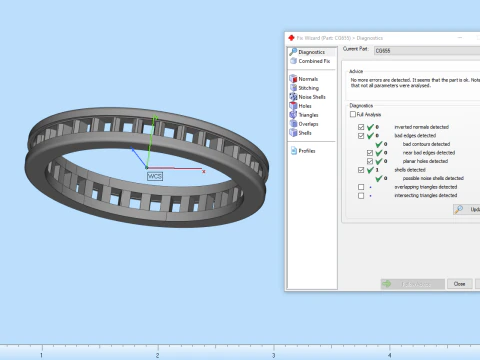
Task: Toggle the near bad edges detected checkbox
Action: tap(370, 153)
